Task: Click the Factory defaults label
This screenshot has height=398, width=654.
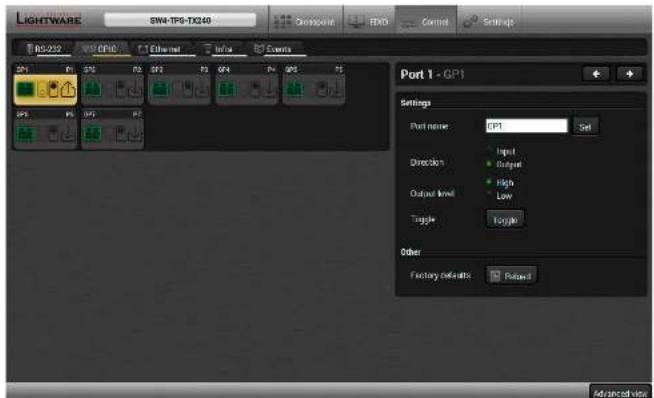Action: [x=440, y=275]
